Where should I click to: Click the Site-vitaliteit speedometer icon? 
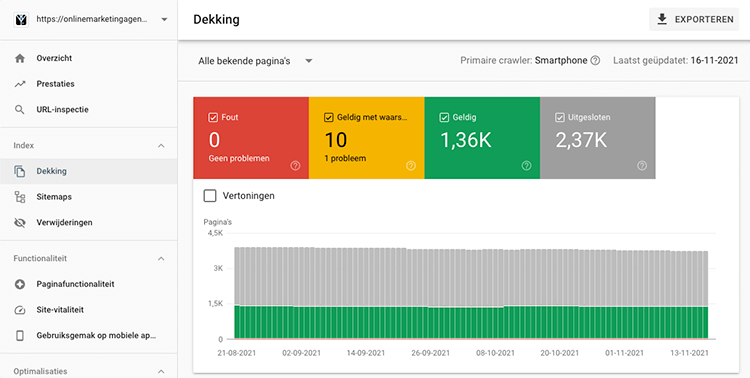coord(20,310)
